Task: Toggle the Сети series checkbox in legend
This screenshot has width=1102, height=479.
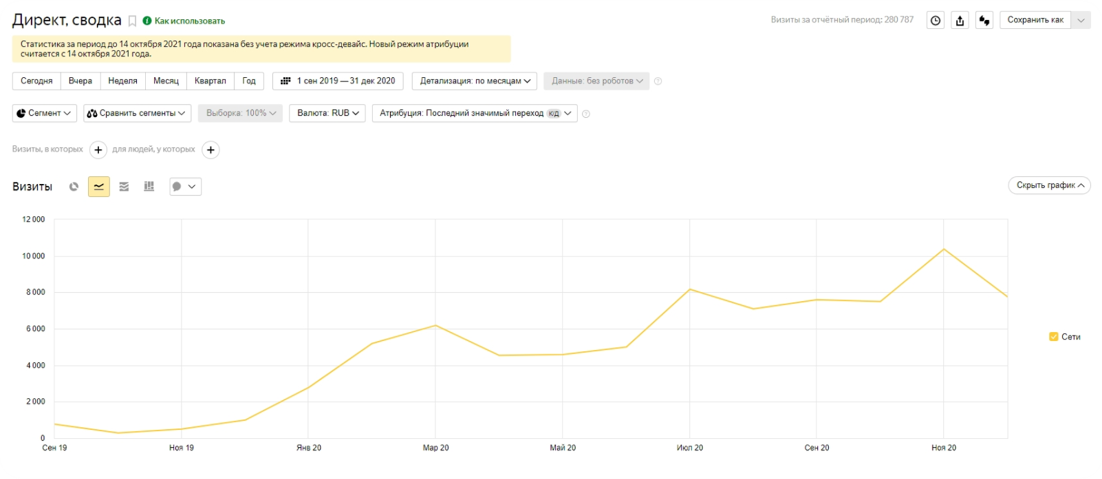Action: point(1053,337)
